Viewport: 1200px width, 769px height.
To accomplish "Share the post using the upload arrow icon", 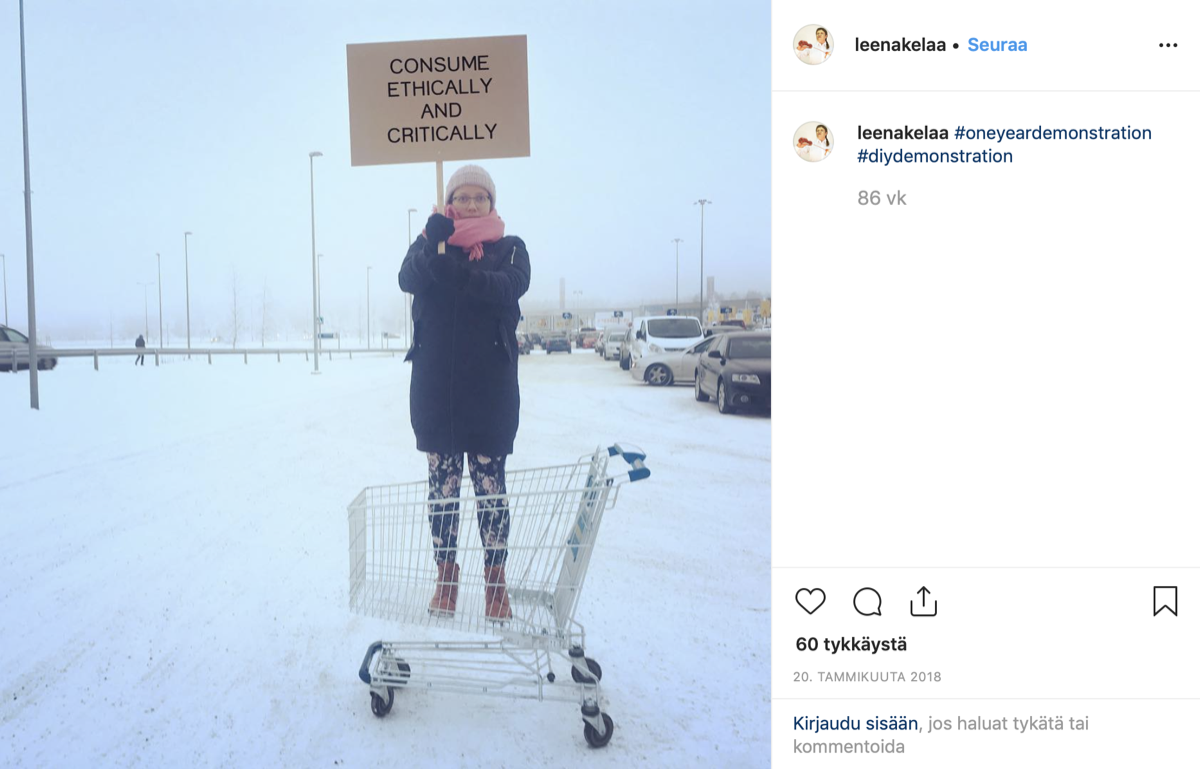I will tap(923, 601).
